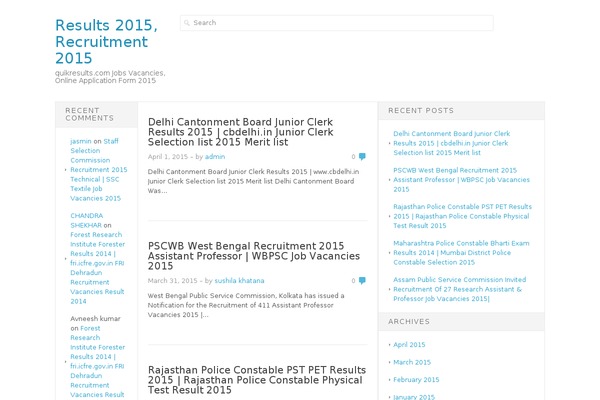Focus the Search input field
Screen dimensions: 600x400
[337, 23]
